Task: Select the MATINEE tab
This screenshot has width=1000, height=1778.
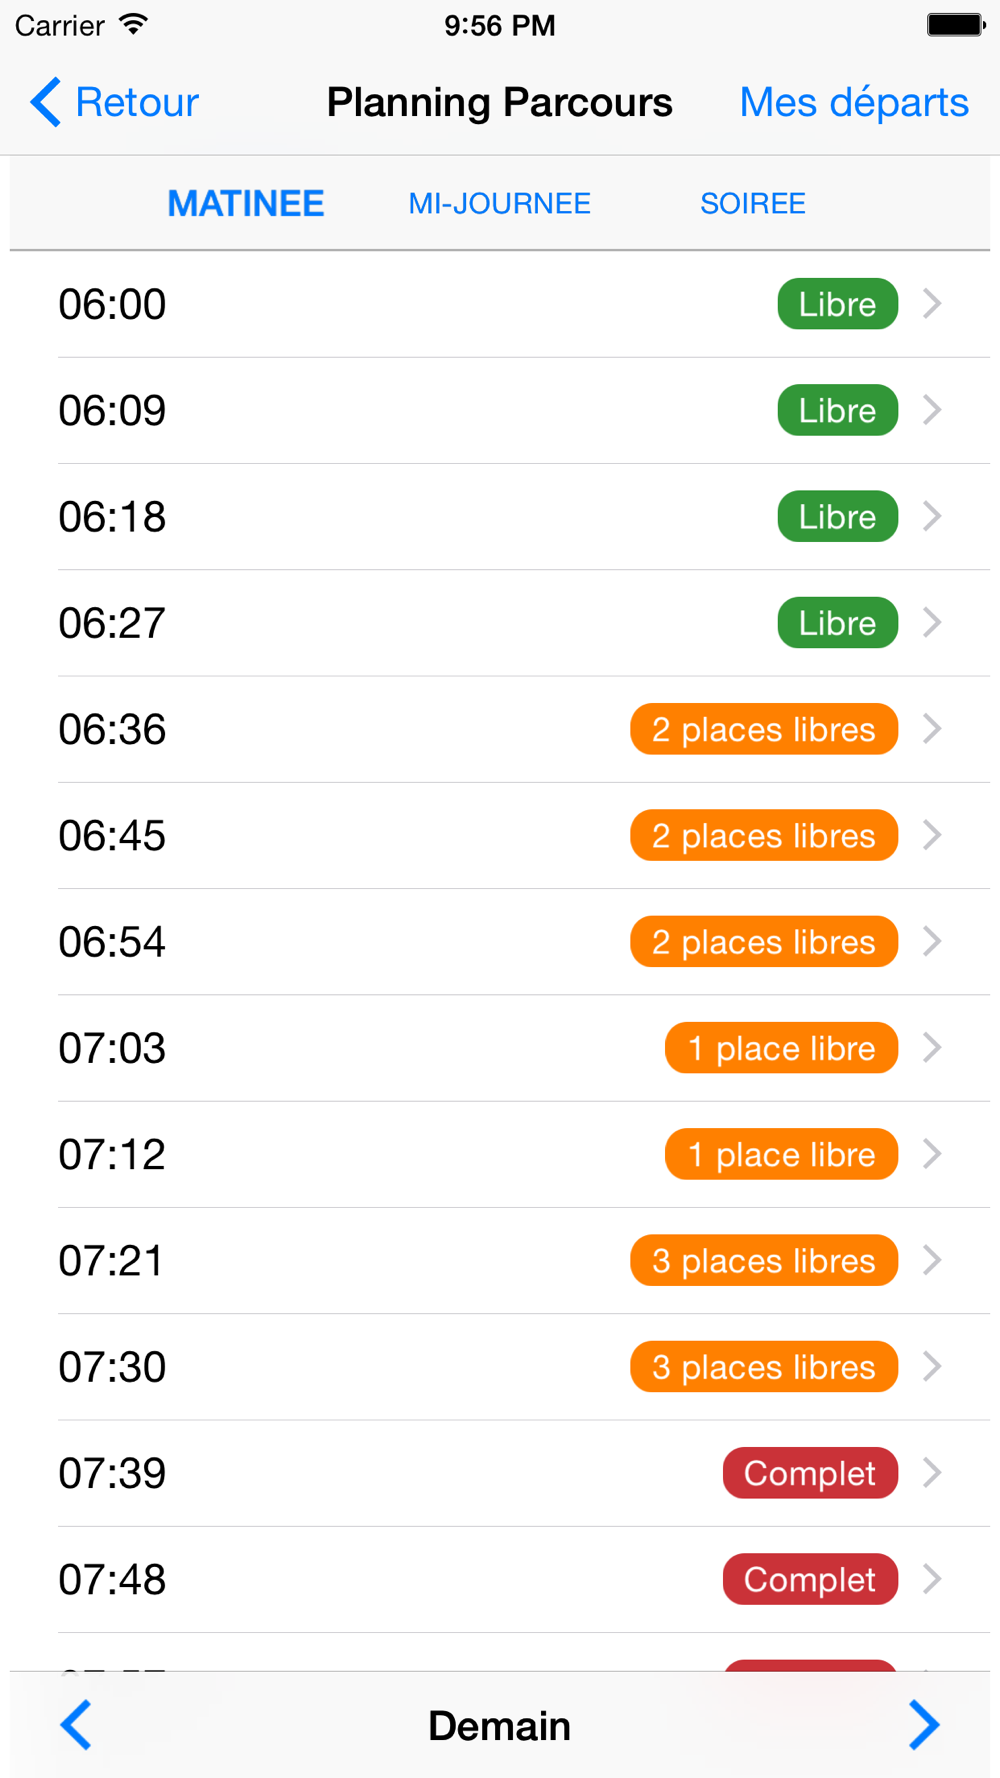Action: click(x=245, y=204)
